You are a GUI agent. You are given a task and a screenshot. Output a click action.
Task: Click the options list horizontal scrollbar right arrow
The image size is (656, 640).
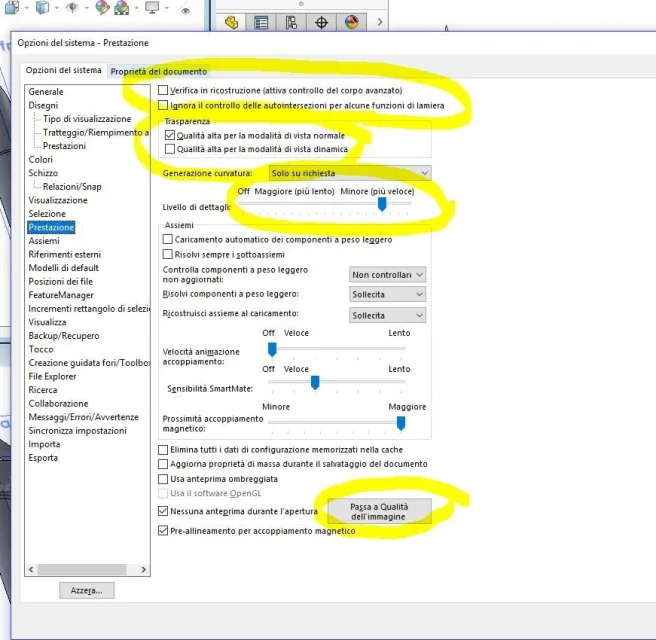[144, 569]
